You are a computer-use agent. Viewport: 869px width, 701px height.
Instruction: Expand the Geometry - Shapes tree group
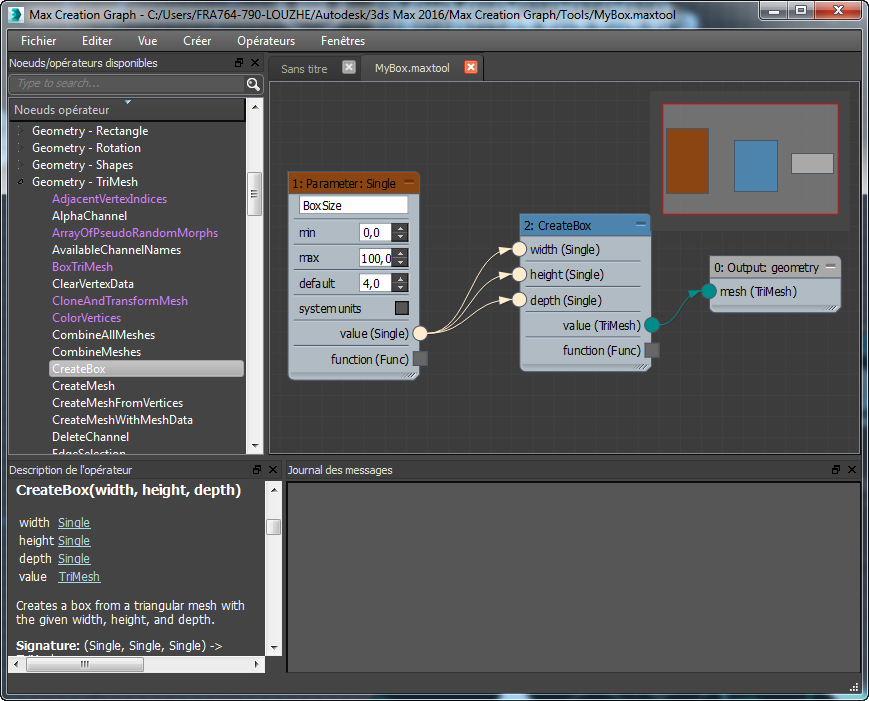coord(19,165)
